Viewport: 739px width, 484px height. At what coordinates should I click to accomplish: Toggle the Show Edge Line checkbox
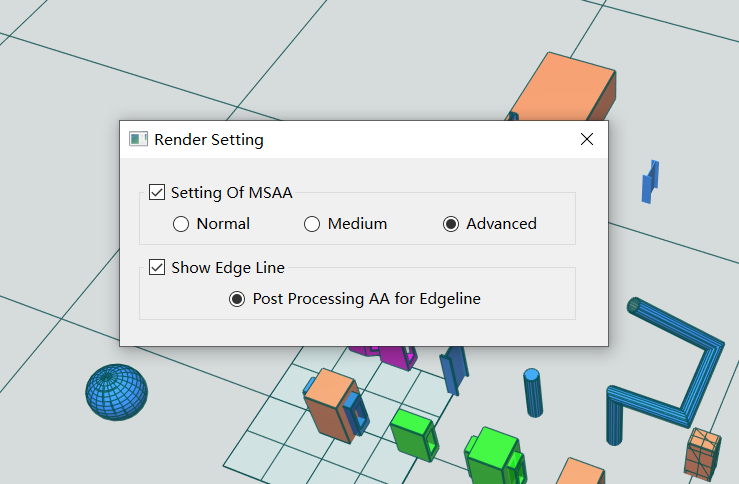click(x=156, y=267)
